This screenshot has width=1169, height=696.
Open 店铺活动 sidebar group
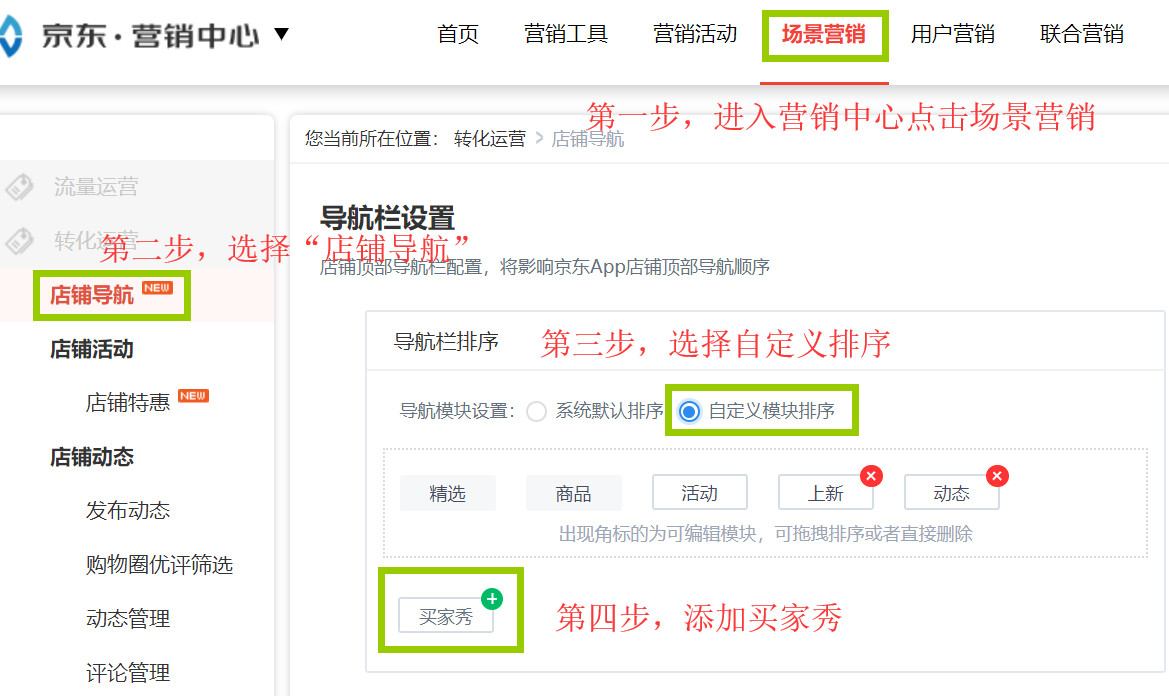point(92,349)
